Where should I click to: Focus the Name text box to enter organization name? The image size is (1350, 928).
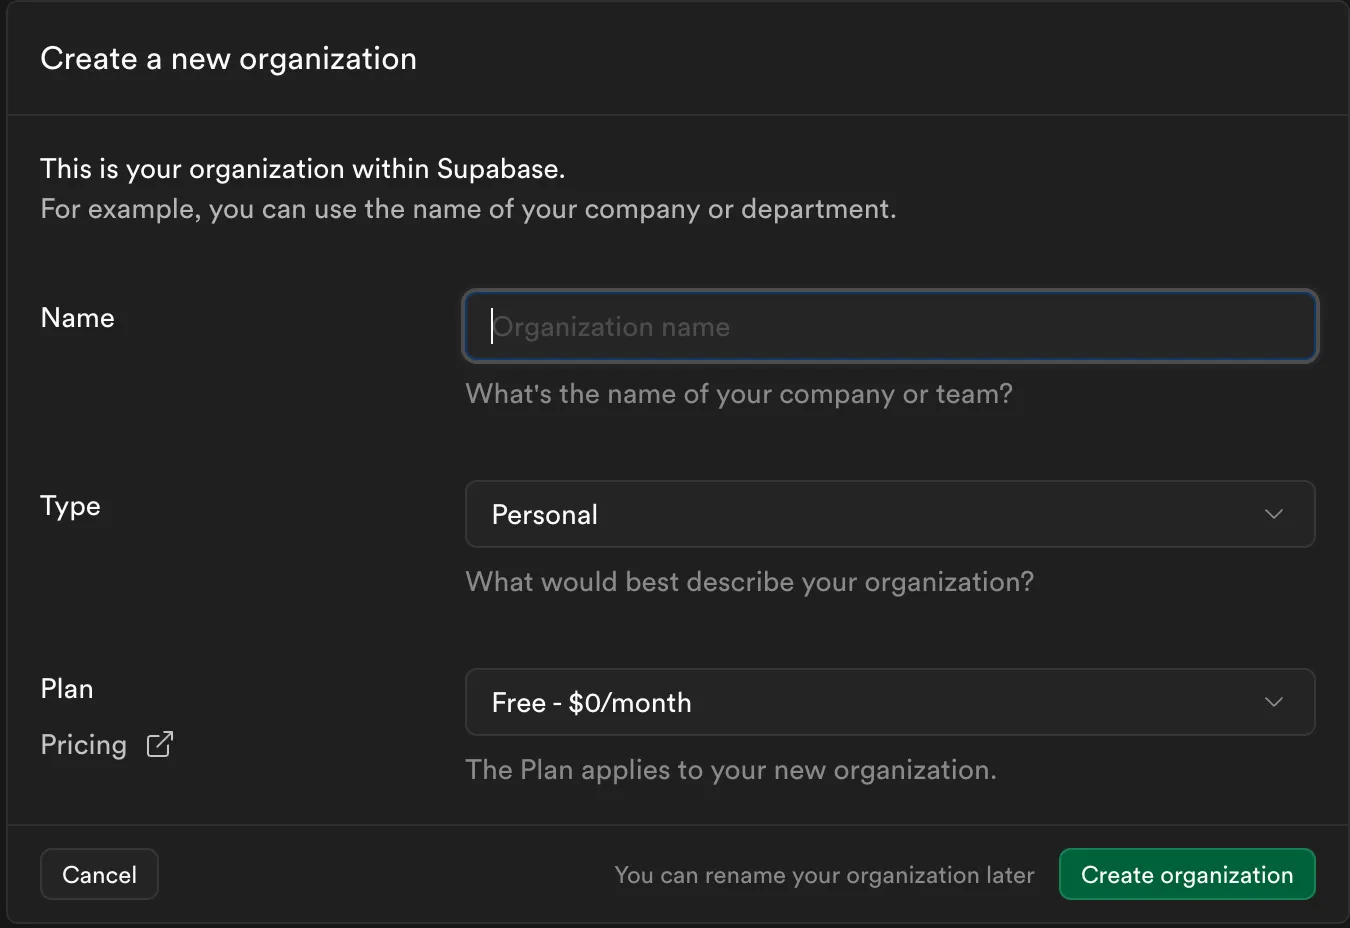(x=890, y=326)
